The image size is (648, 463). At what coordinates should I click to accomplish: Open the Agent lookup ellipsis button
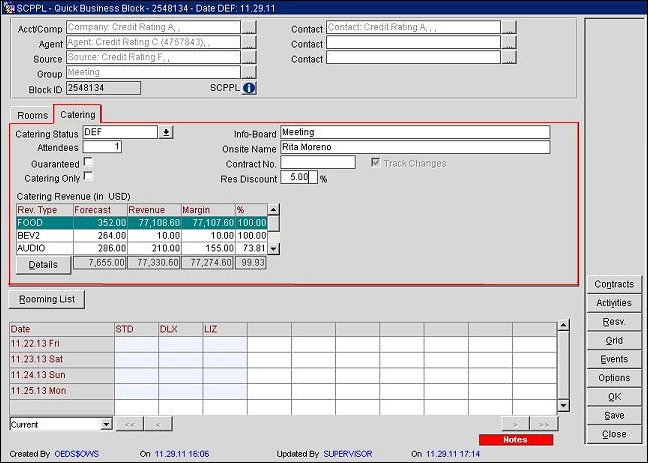pyautogui.click(x=248, y=44)
